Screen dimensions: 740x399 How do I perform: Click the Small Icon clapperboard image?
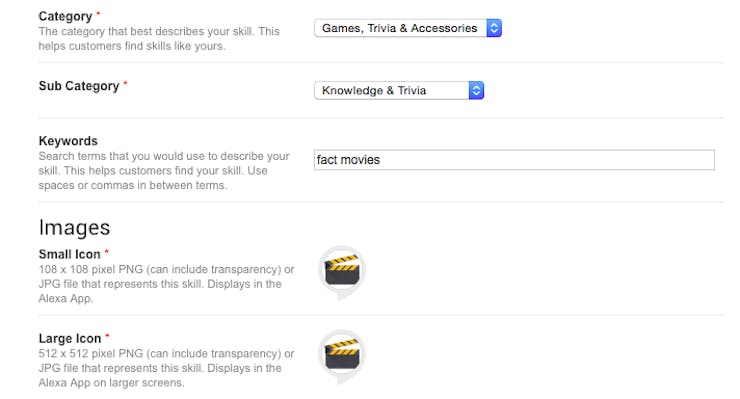coord(342,271)
